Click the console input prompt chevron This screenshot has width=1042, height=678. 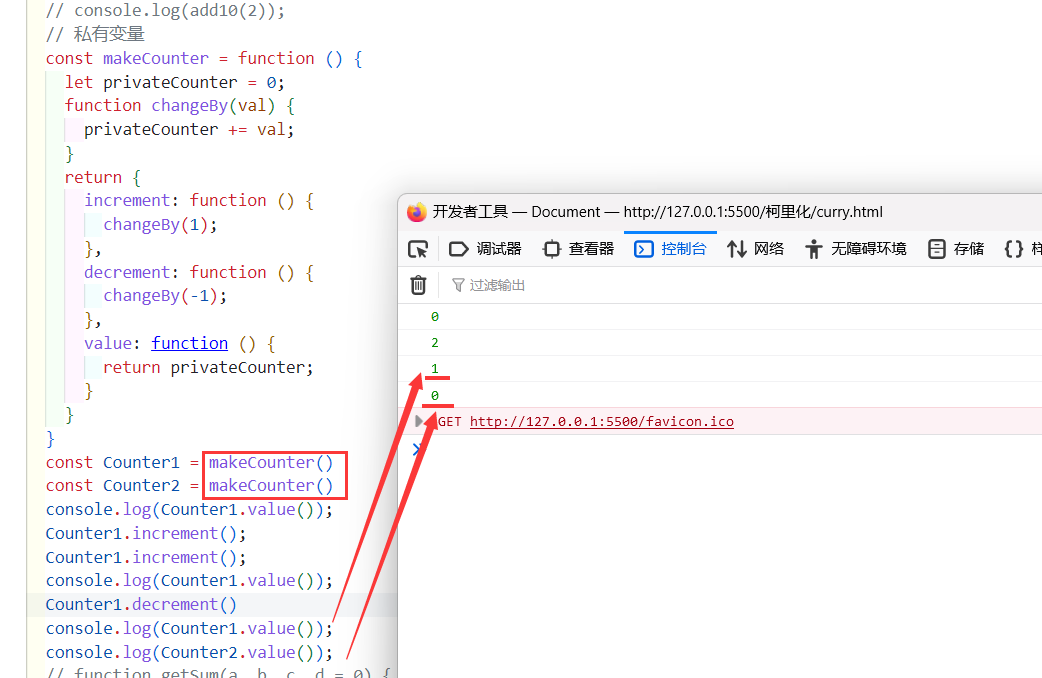click(x=417, y=449)
